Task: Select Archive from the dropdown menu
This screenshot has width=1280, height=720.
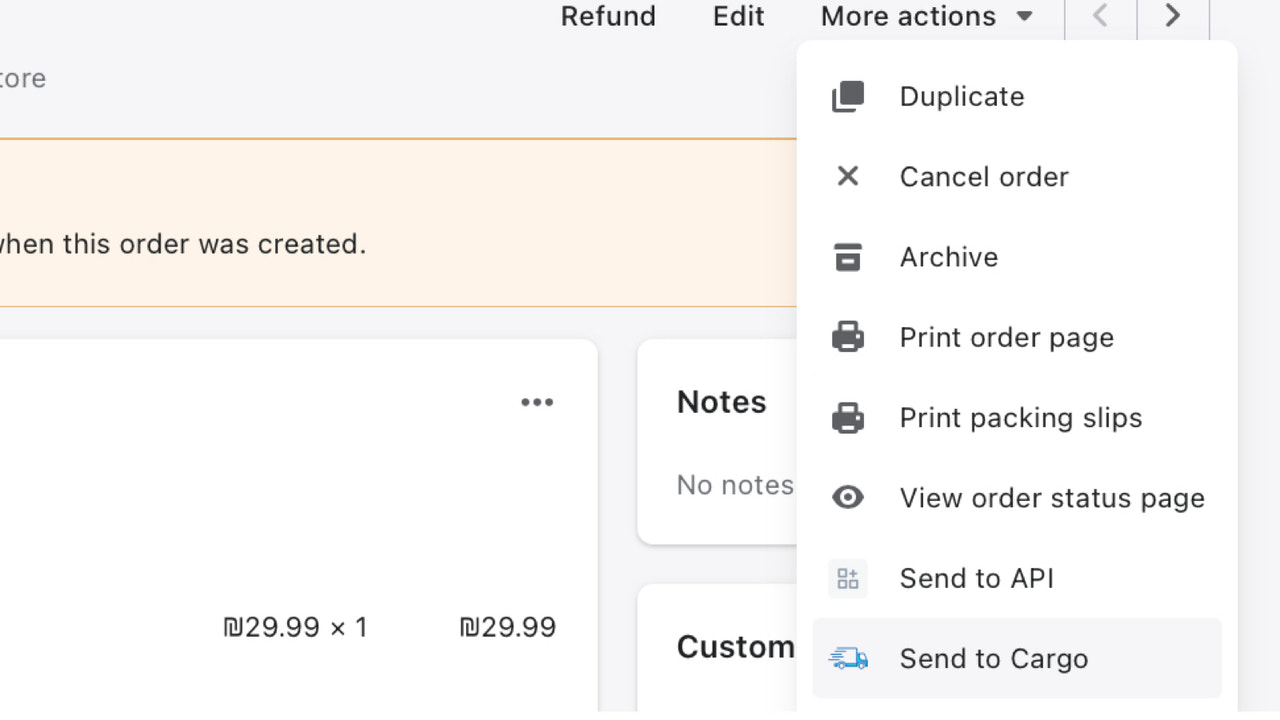Action: coord(948,257)
